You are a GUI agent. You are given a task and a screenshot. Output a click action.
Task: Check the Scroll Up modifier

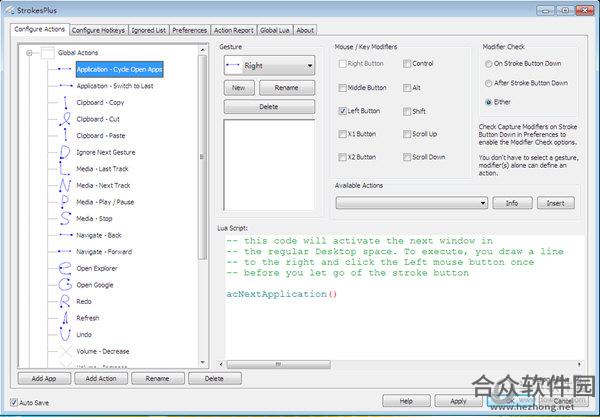(407, 134)
